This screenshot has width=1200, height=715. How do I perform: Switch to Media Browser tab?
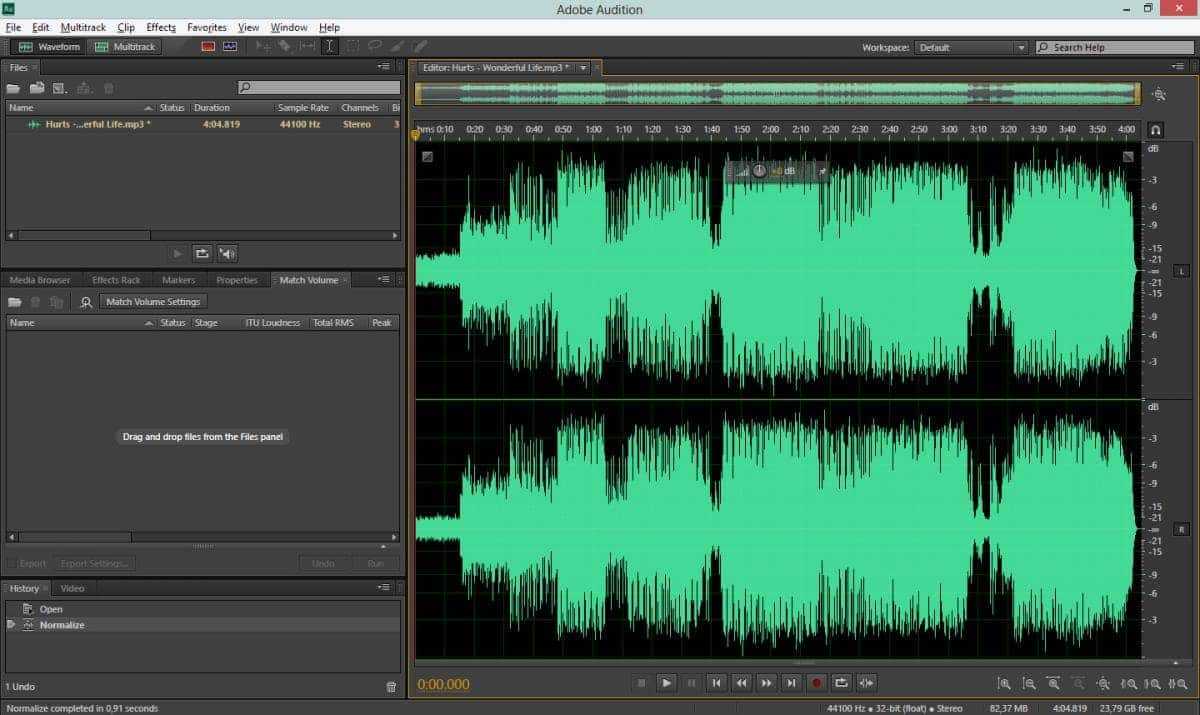[x=40, y=280]
